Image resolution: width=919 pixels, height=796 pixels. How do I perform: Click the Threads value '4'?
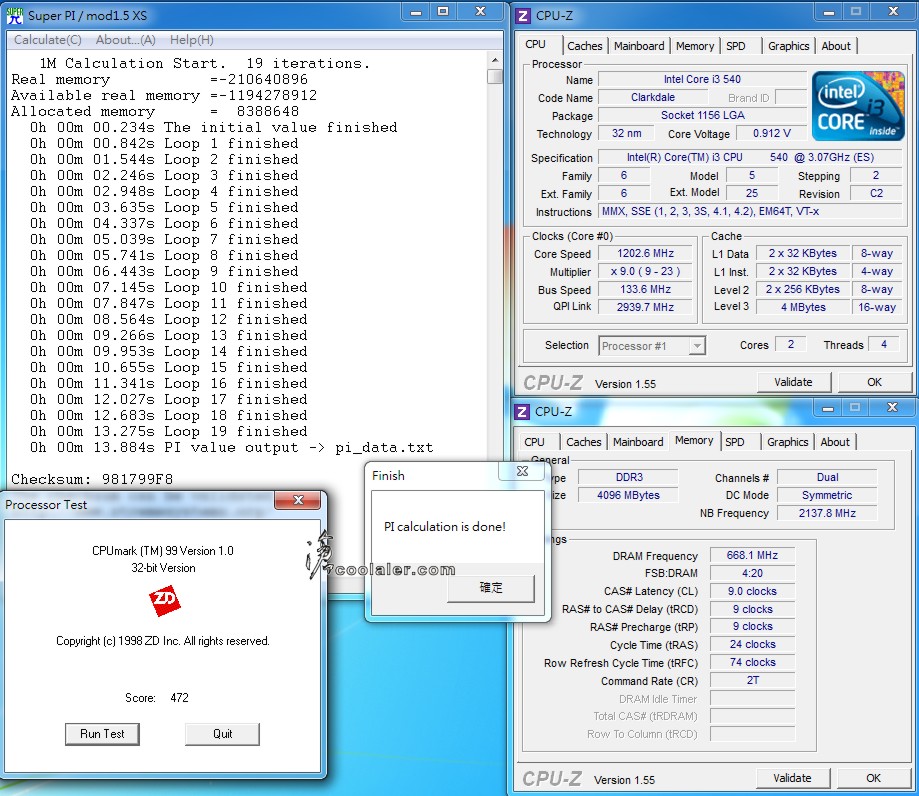(x=884, y=345)
